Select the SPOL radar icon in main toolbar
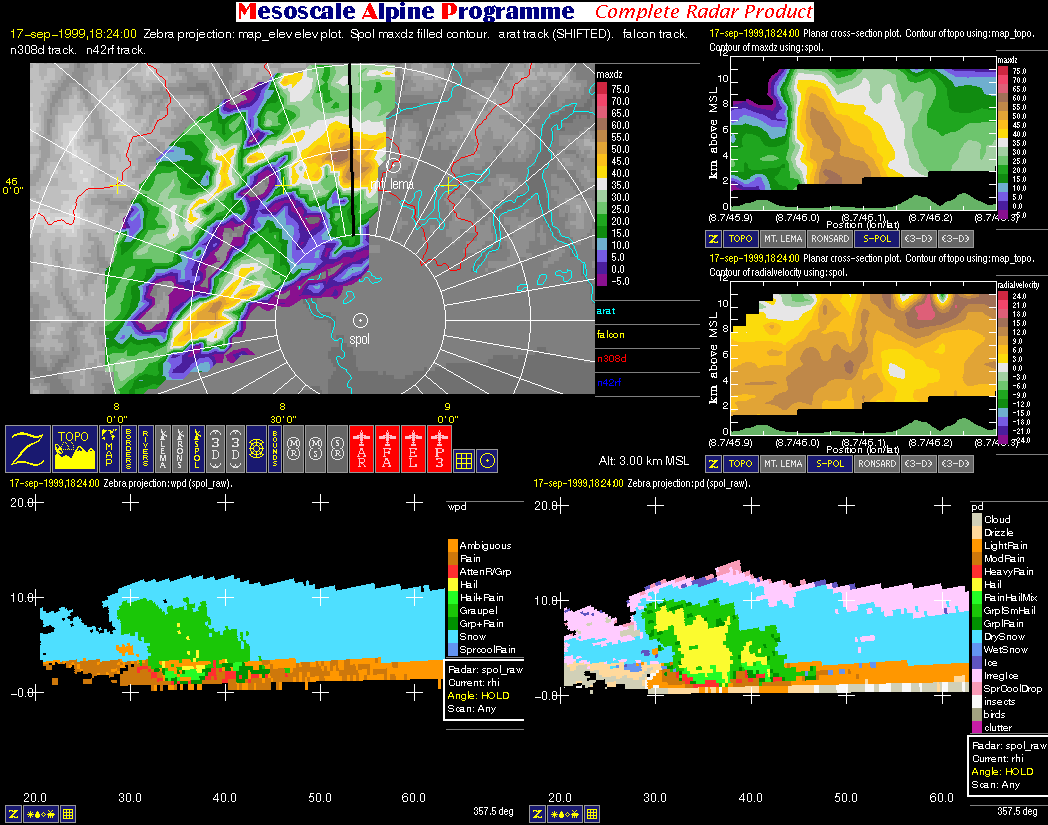This screenshot has width=1048, height=825. [x=196, y=449]
